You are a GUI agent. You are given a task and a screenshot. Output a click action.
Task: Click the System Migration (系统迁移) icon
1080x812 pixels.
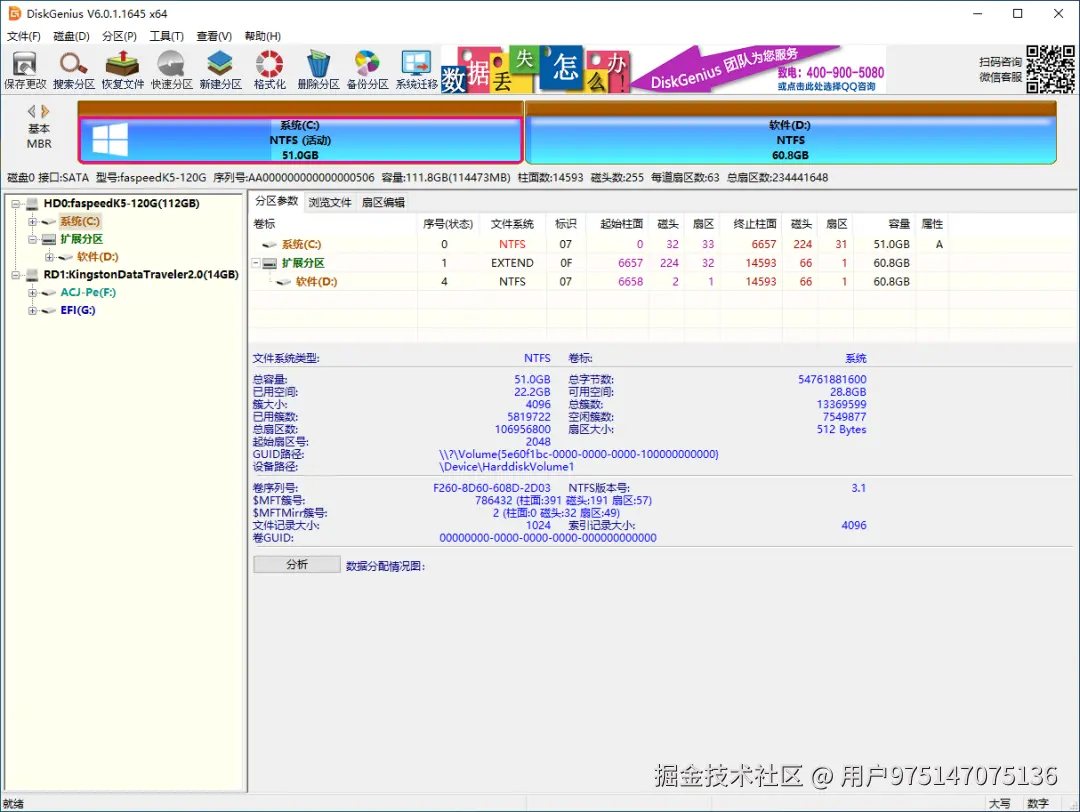[x=416, y=70]
